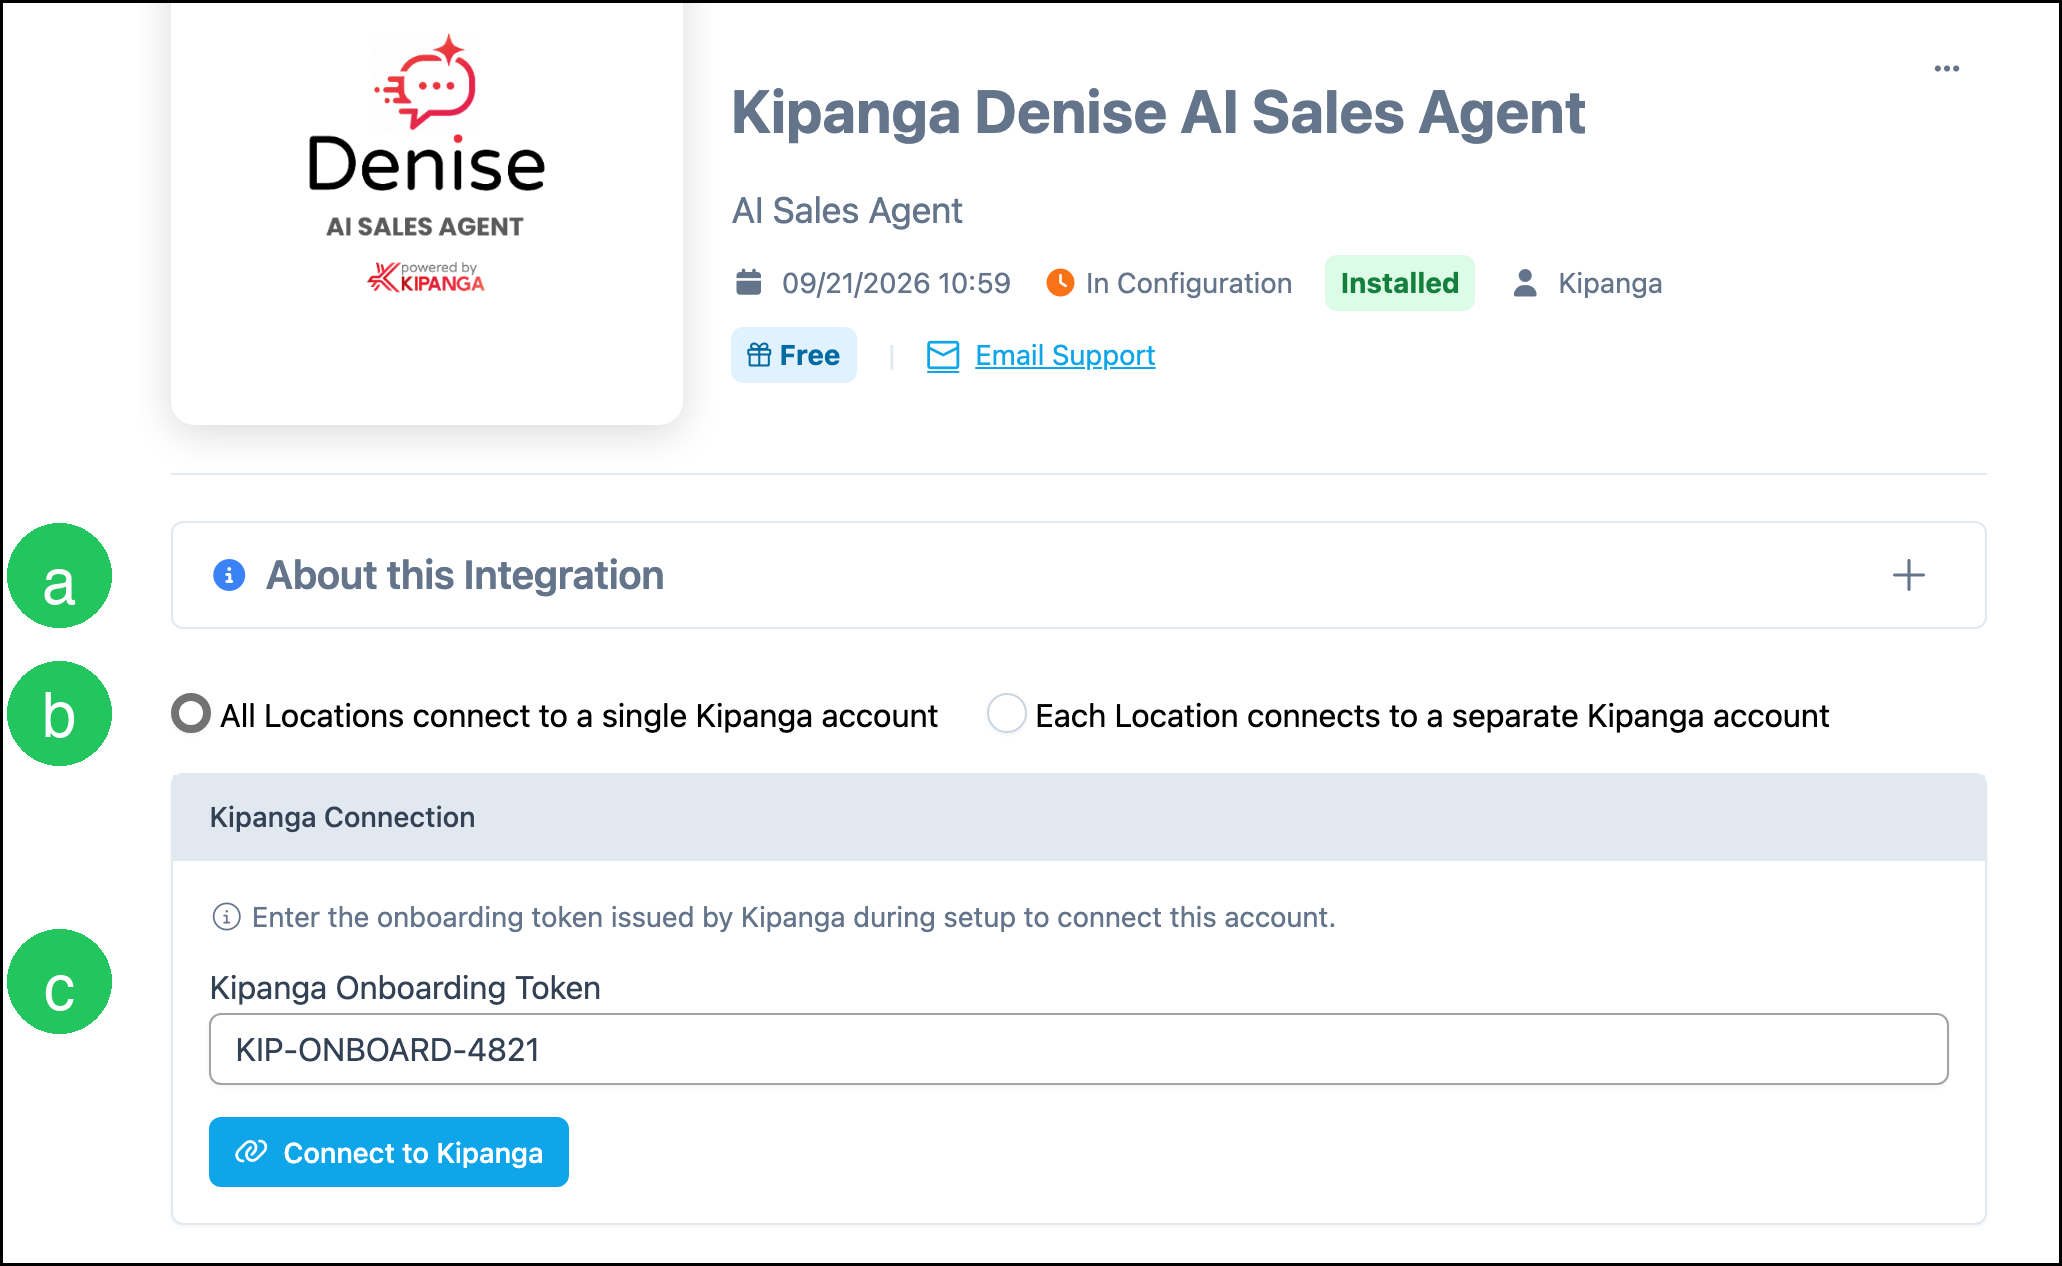
Task: Select Each Location connects to separate account
Action: pyautogui.click(x=1006, y=714)
